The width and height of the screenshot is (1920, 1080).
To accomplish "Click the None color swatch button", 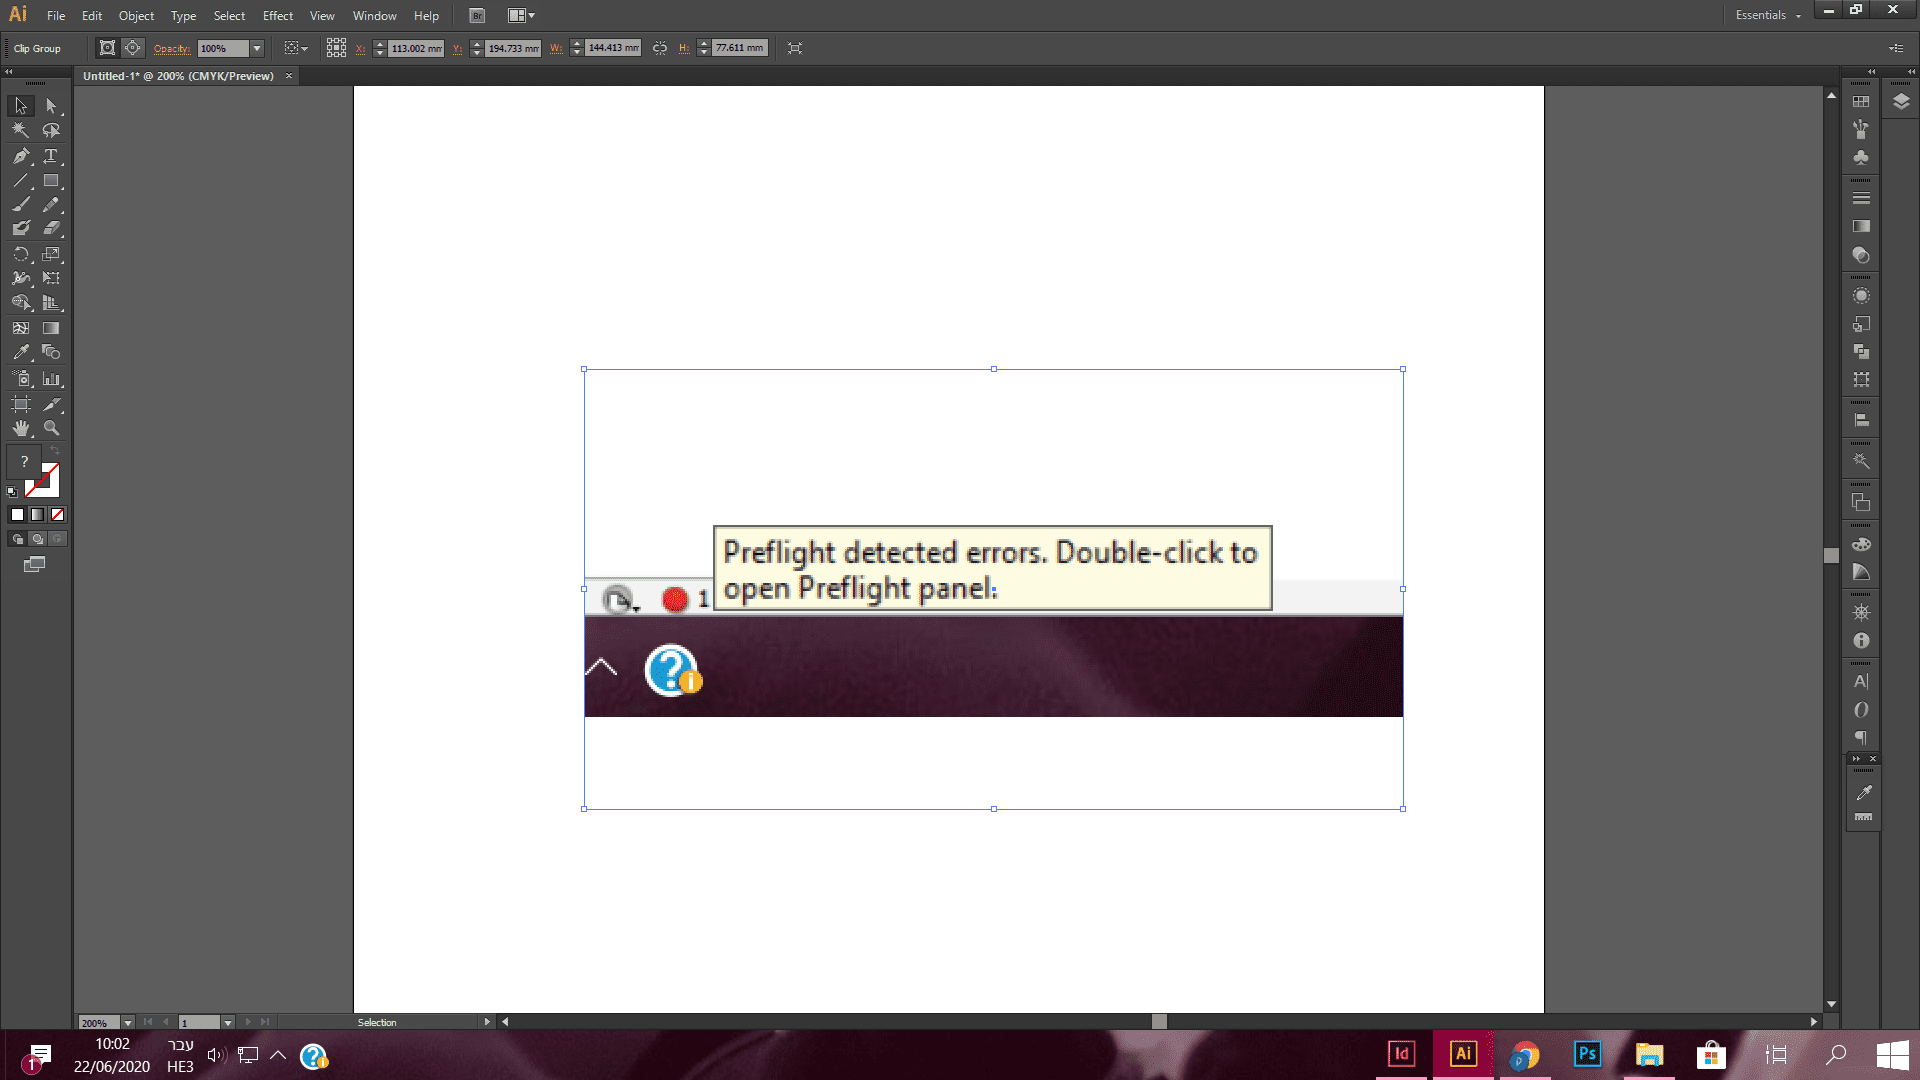I will tap(57, 514).
